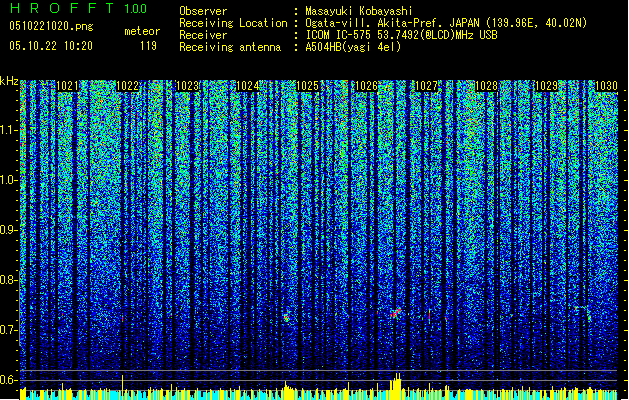Click the 1021 time marker

(x=67, y=86)
